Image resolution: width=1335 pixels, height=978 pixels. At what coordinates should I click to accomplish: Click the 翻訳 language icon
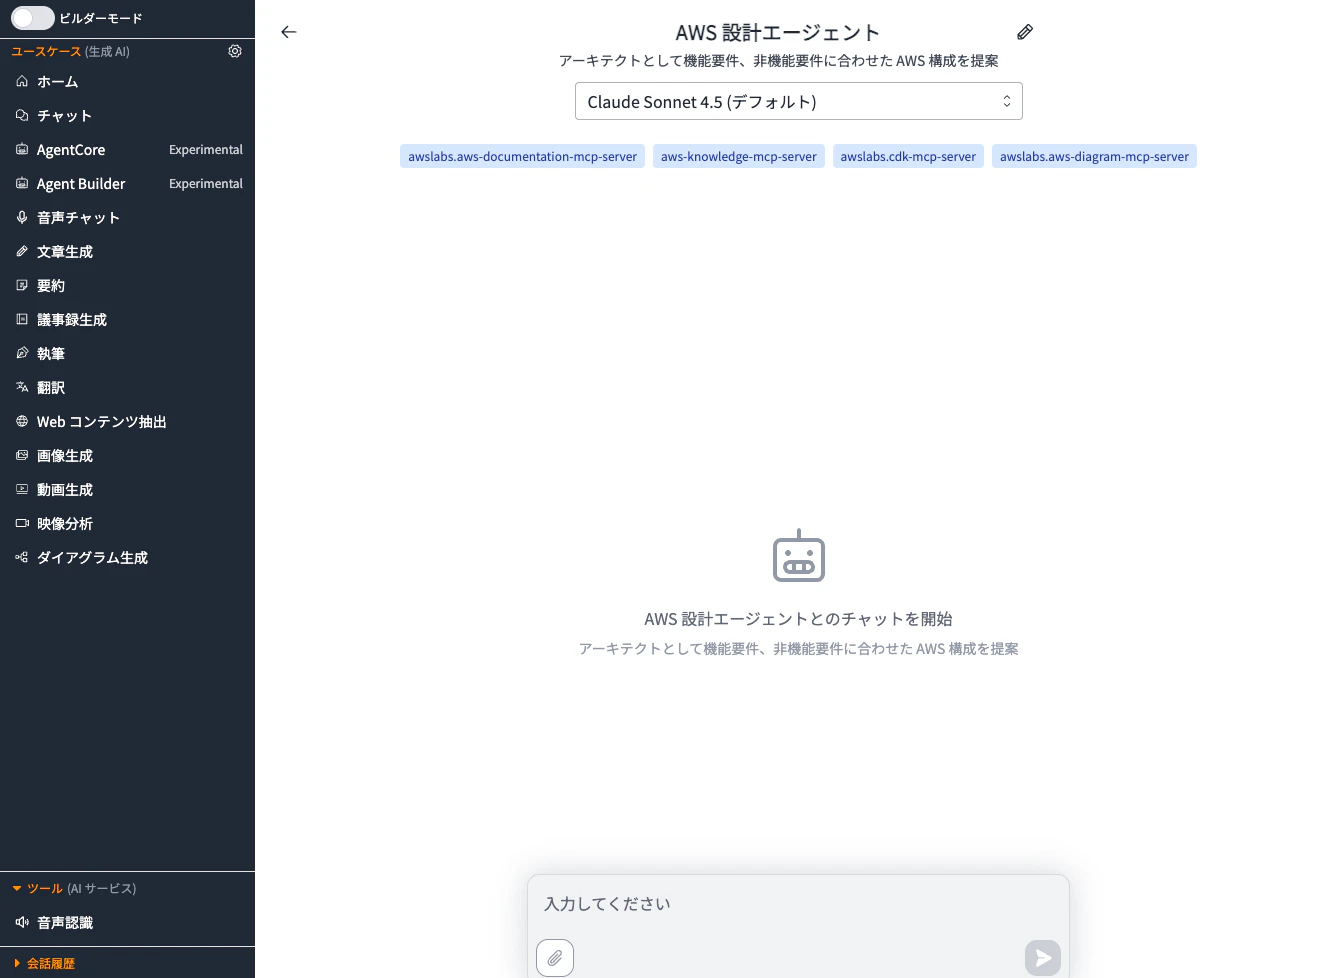pyautogui.click(x=22, y=387)
